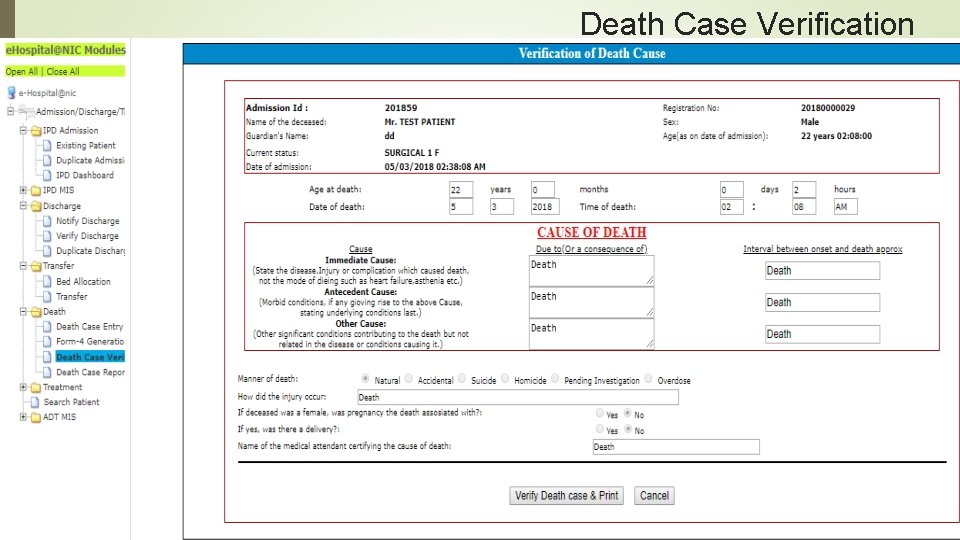
Task: Click the Duplicate Discharge page icon
Action: [x=47, y=250]
